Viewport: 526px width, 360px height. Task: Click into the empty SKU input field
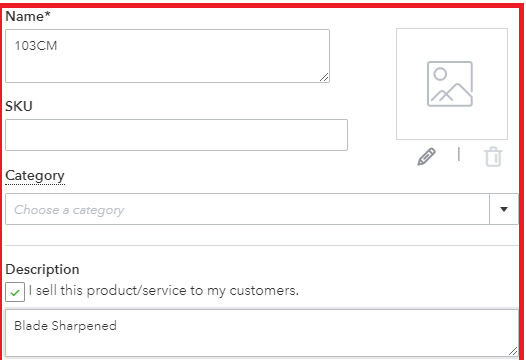(x=176, y=135)
